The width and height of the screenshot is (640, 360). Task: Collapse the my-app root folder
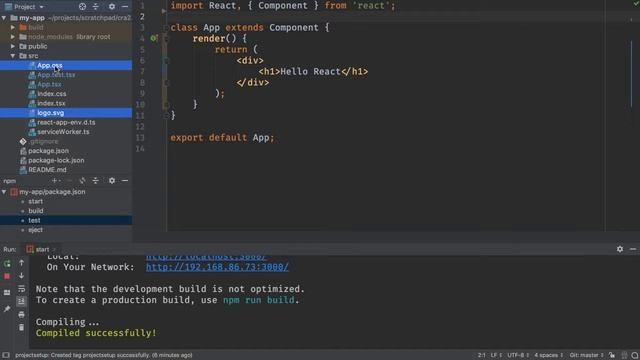[x=4, y=18]
